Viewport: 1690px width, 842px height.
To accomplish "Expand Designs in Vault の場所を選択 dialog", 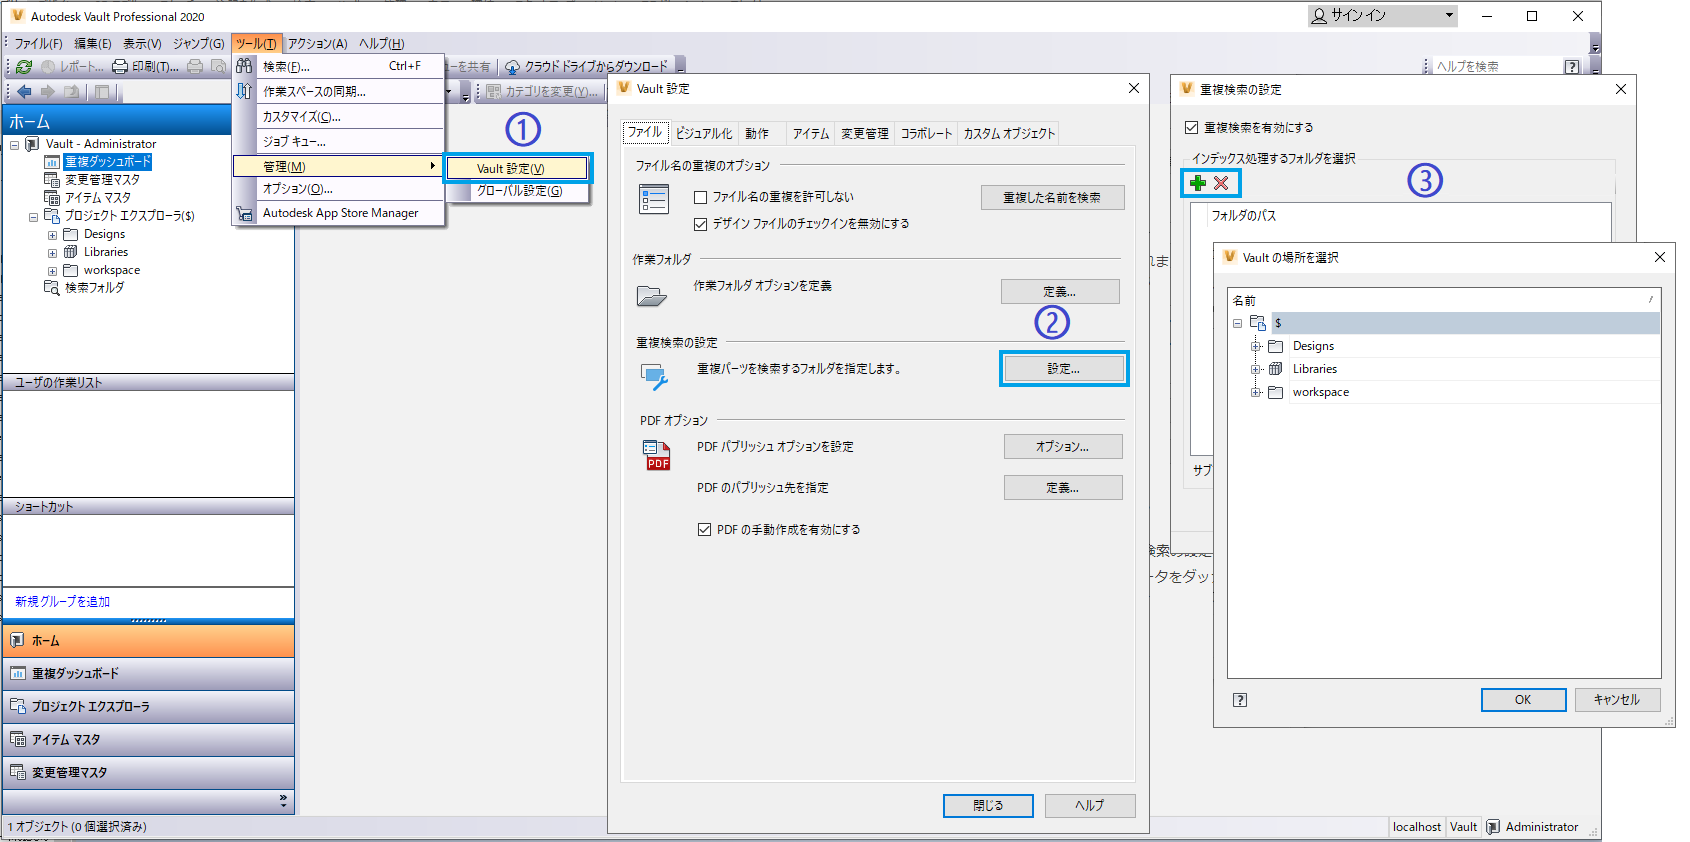I will point(1257,346).
